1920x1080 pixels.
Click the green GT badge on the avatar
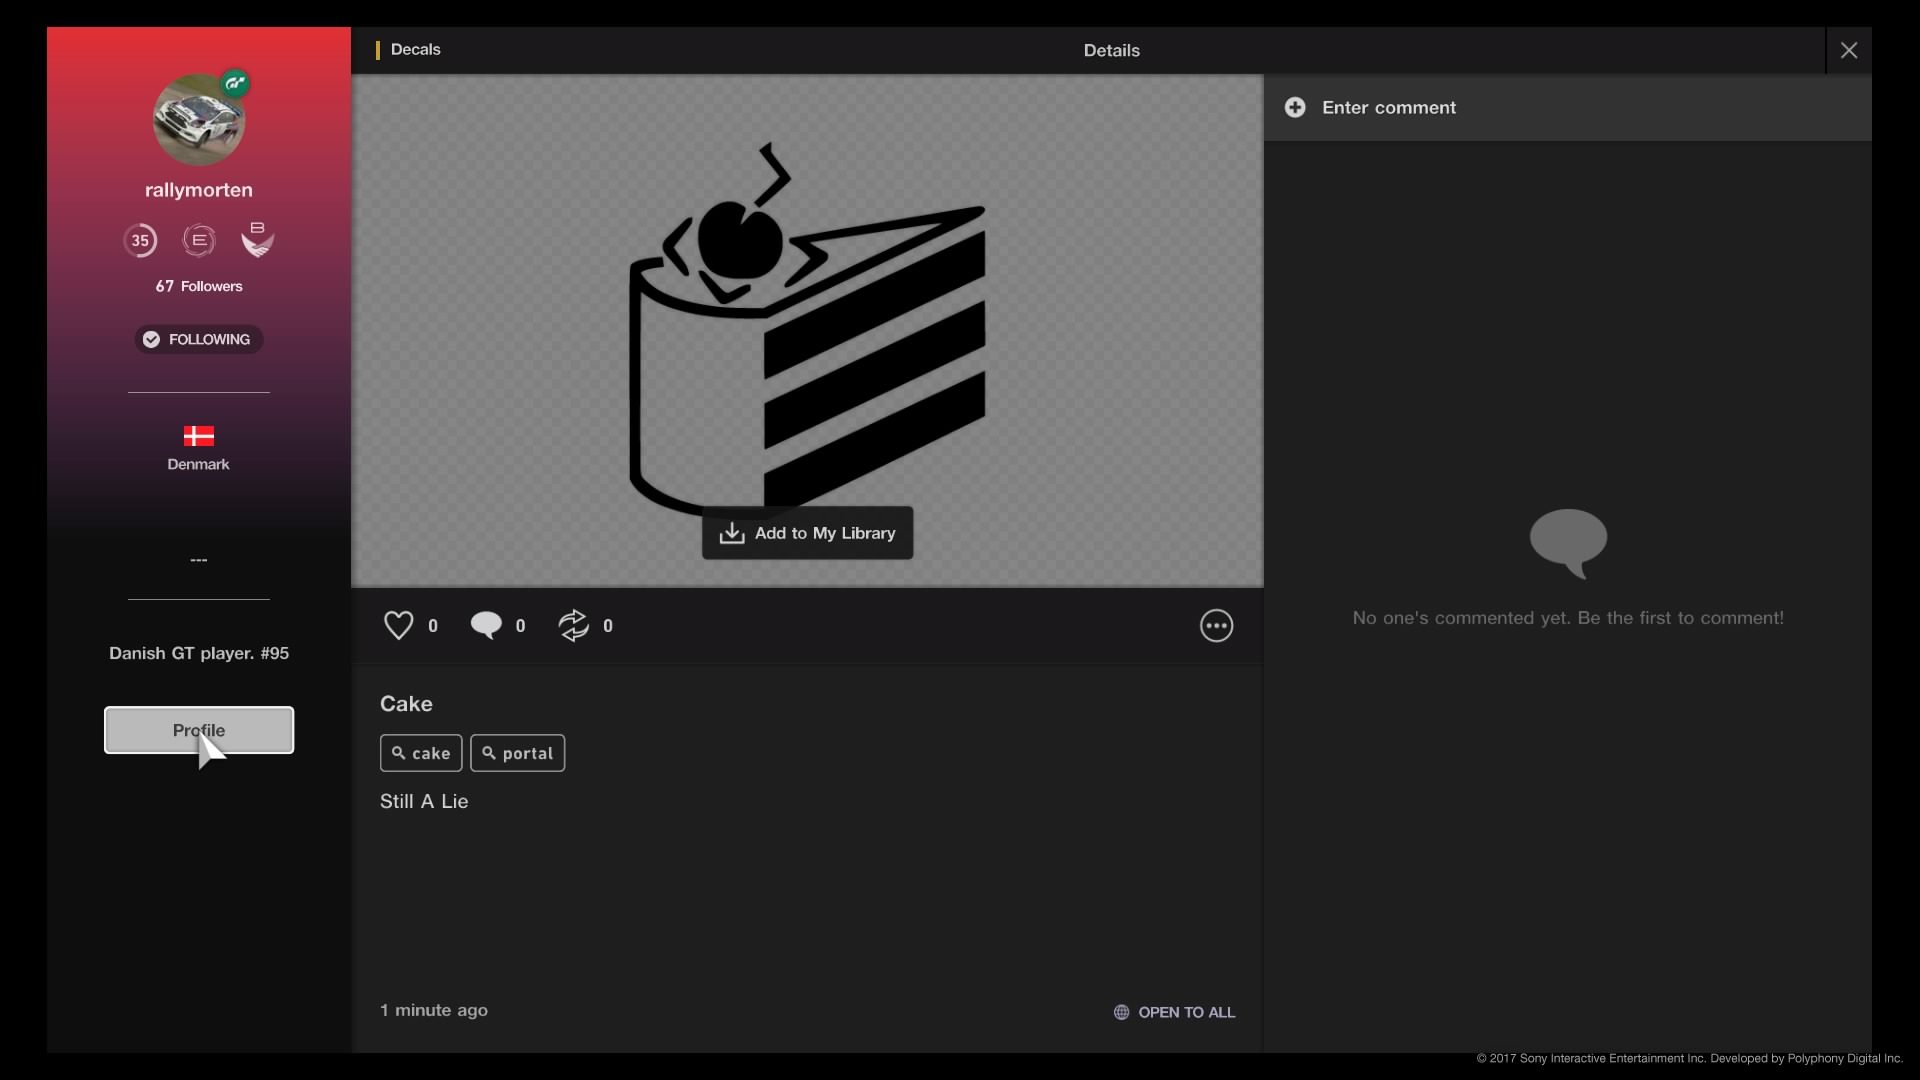[235, 84]
